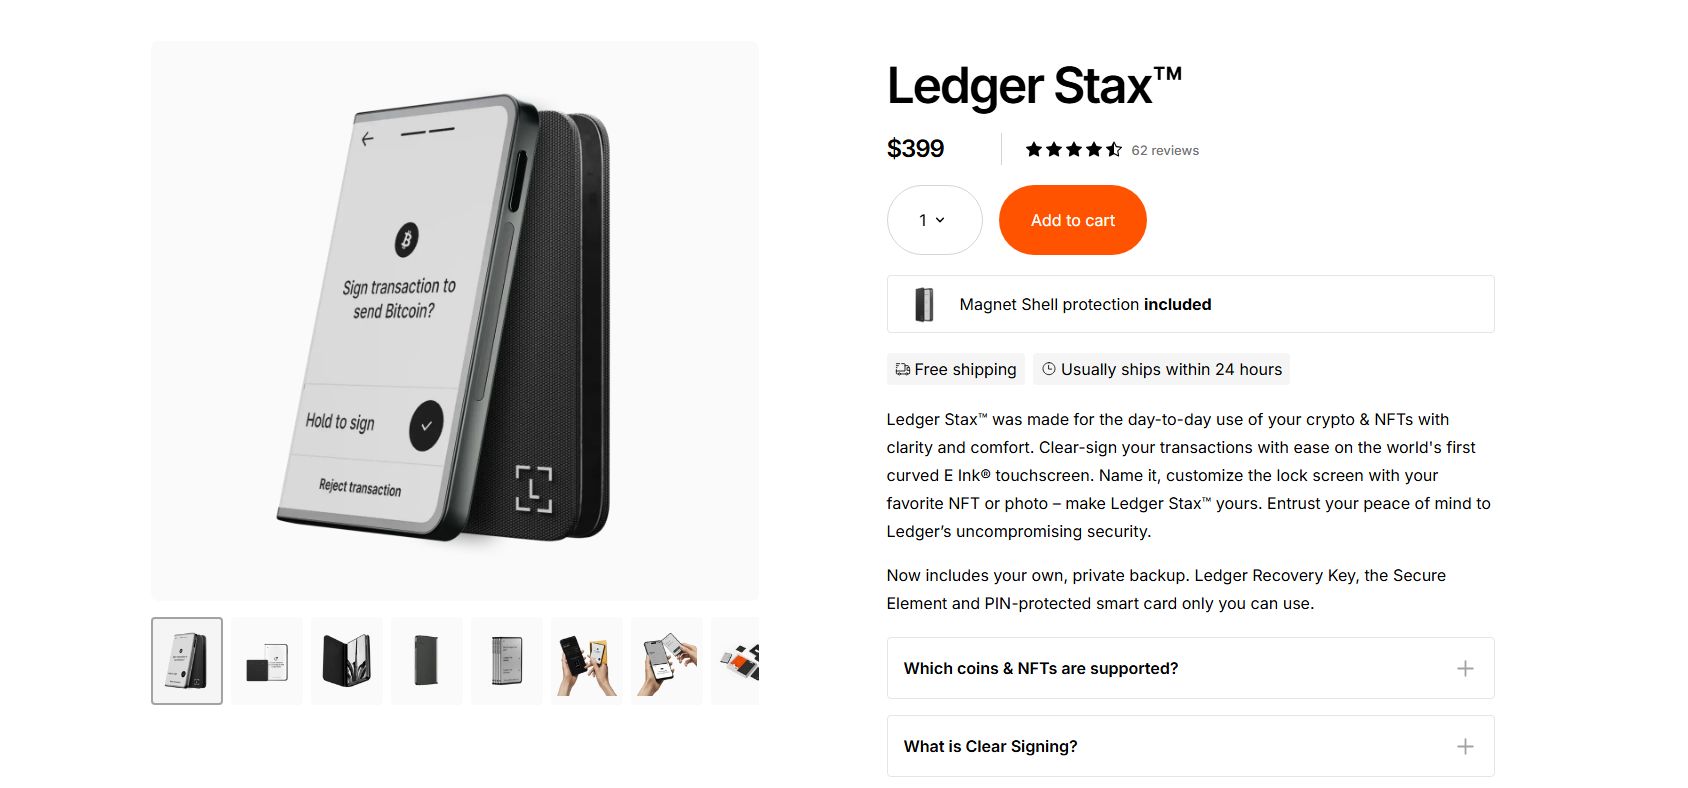The width and height of the screenshot is (1688, 788).
Task: Select the stacked devices thumbnail
Action: pos(506,660)
